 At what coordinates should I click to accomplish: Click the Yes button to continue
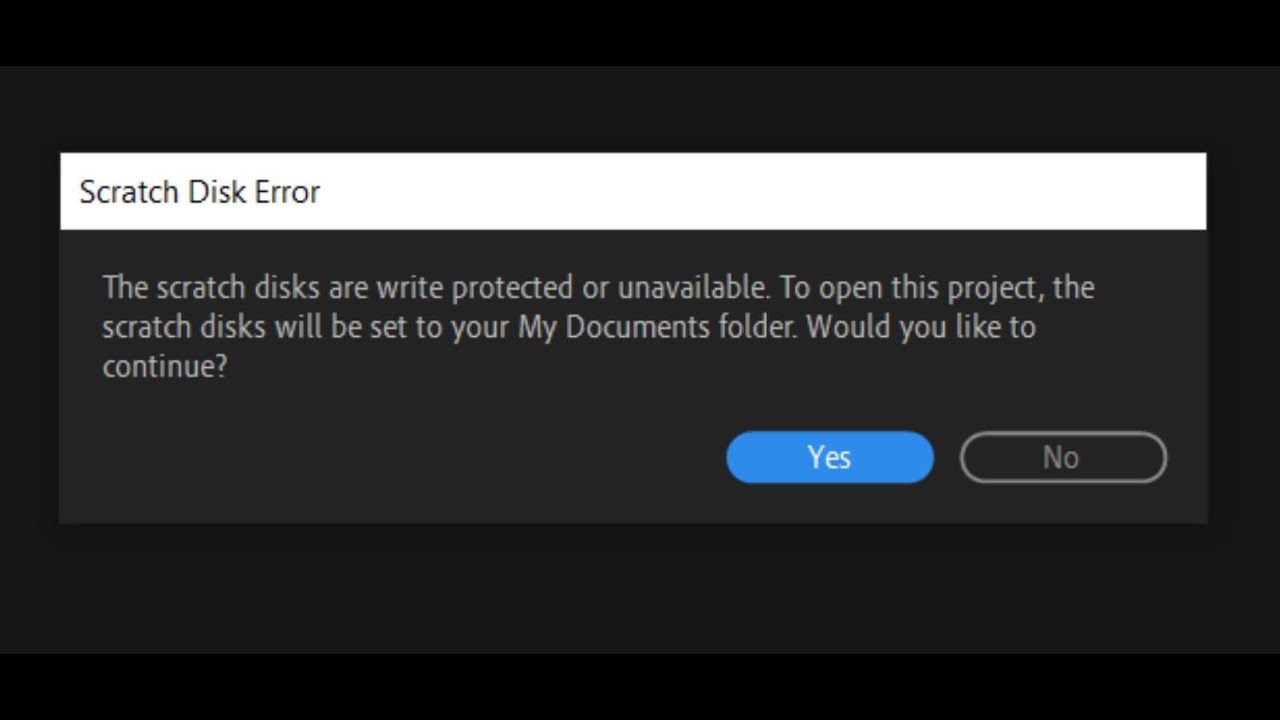click(x=829, y=457)
